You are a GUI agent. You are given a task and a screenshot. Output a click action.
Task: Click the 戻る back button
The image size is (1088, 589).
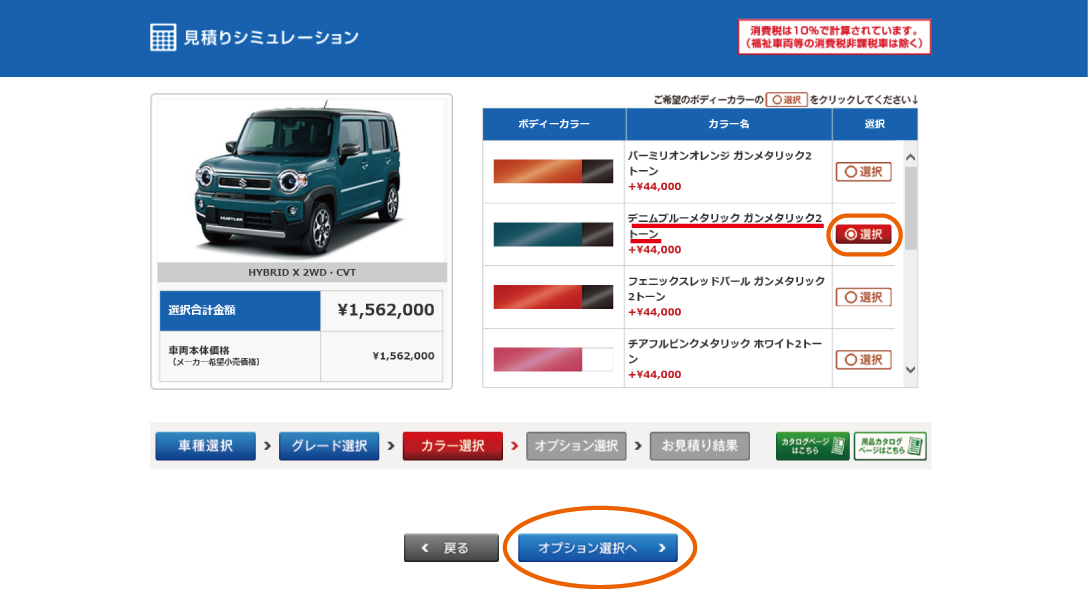point(451,548)
